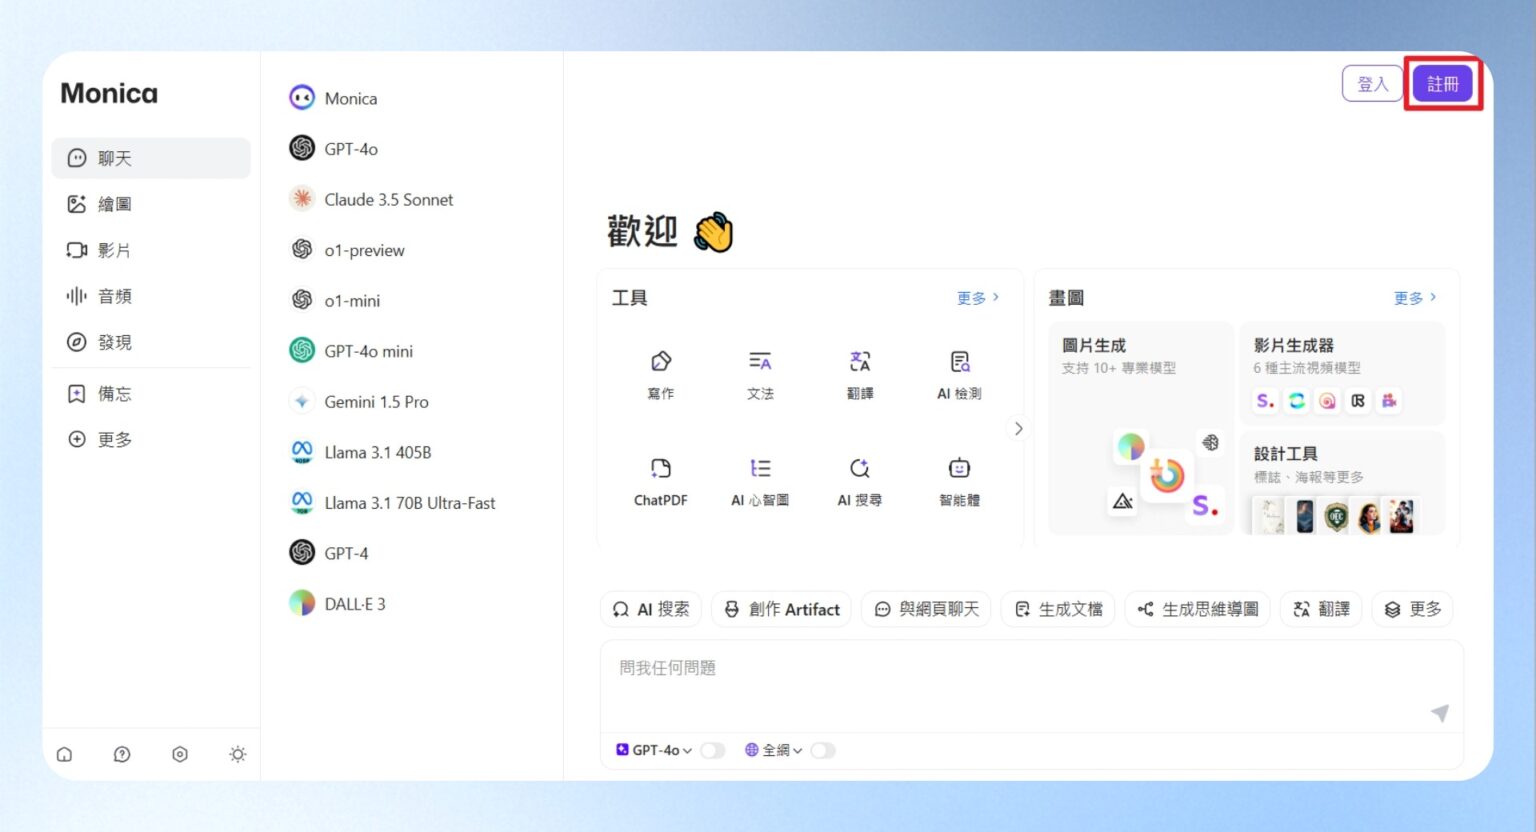Open the 智能體 agents tool
1536x832 pixels.
(x=958, y=468)
